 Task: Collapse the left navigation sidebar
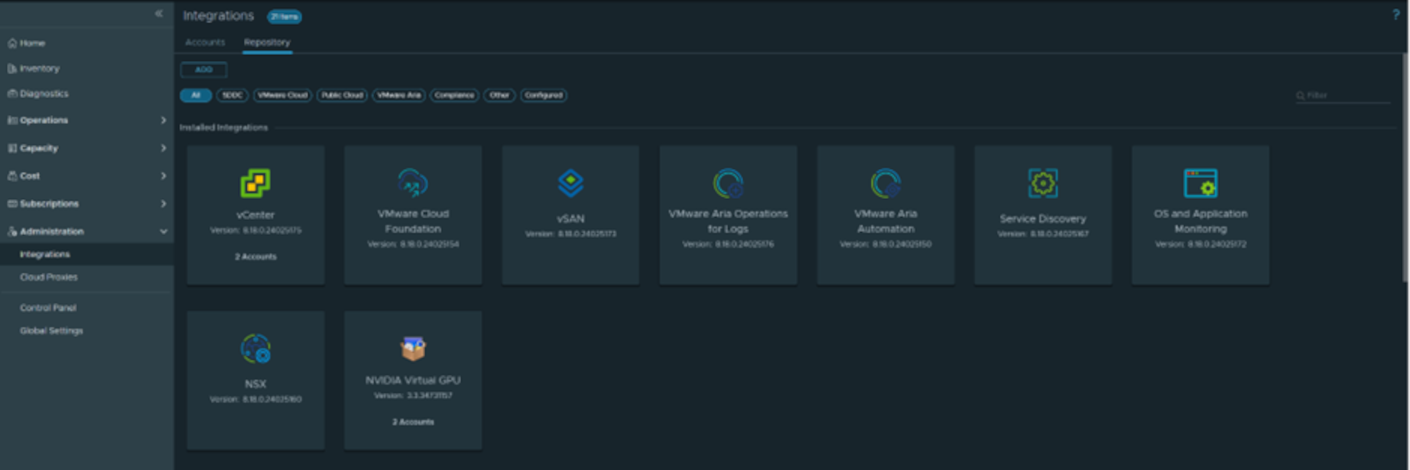click(x=158, y=13)
